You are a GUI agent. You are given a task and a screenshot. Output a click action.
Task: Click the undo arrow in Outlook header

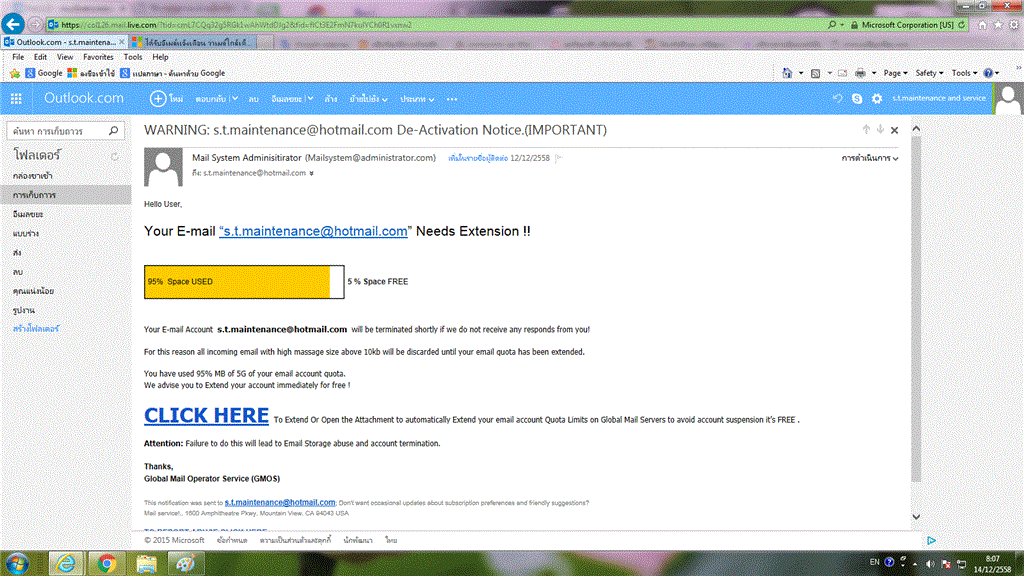[837, 99]
